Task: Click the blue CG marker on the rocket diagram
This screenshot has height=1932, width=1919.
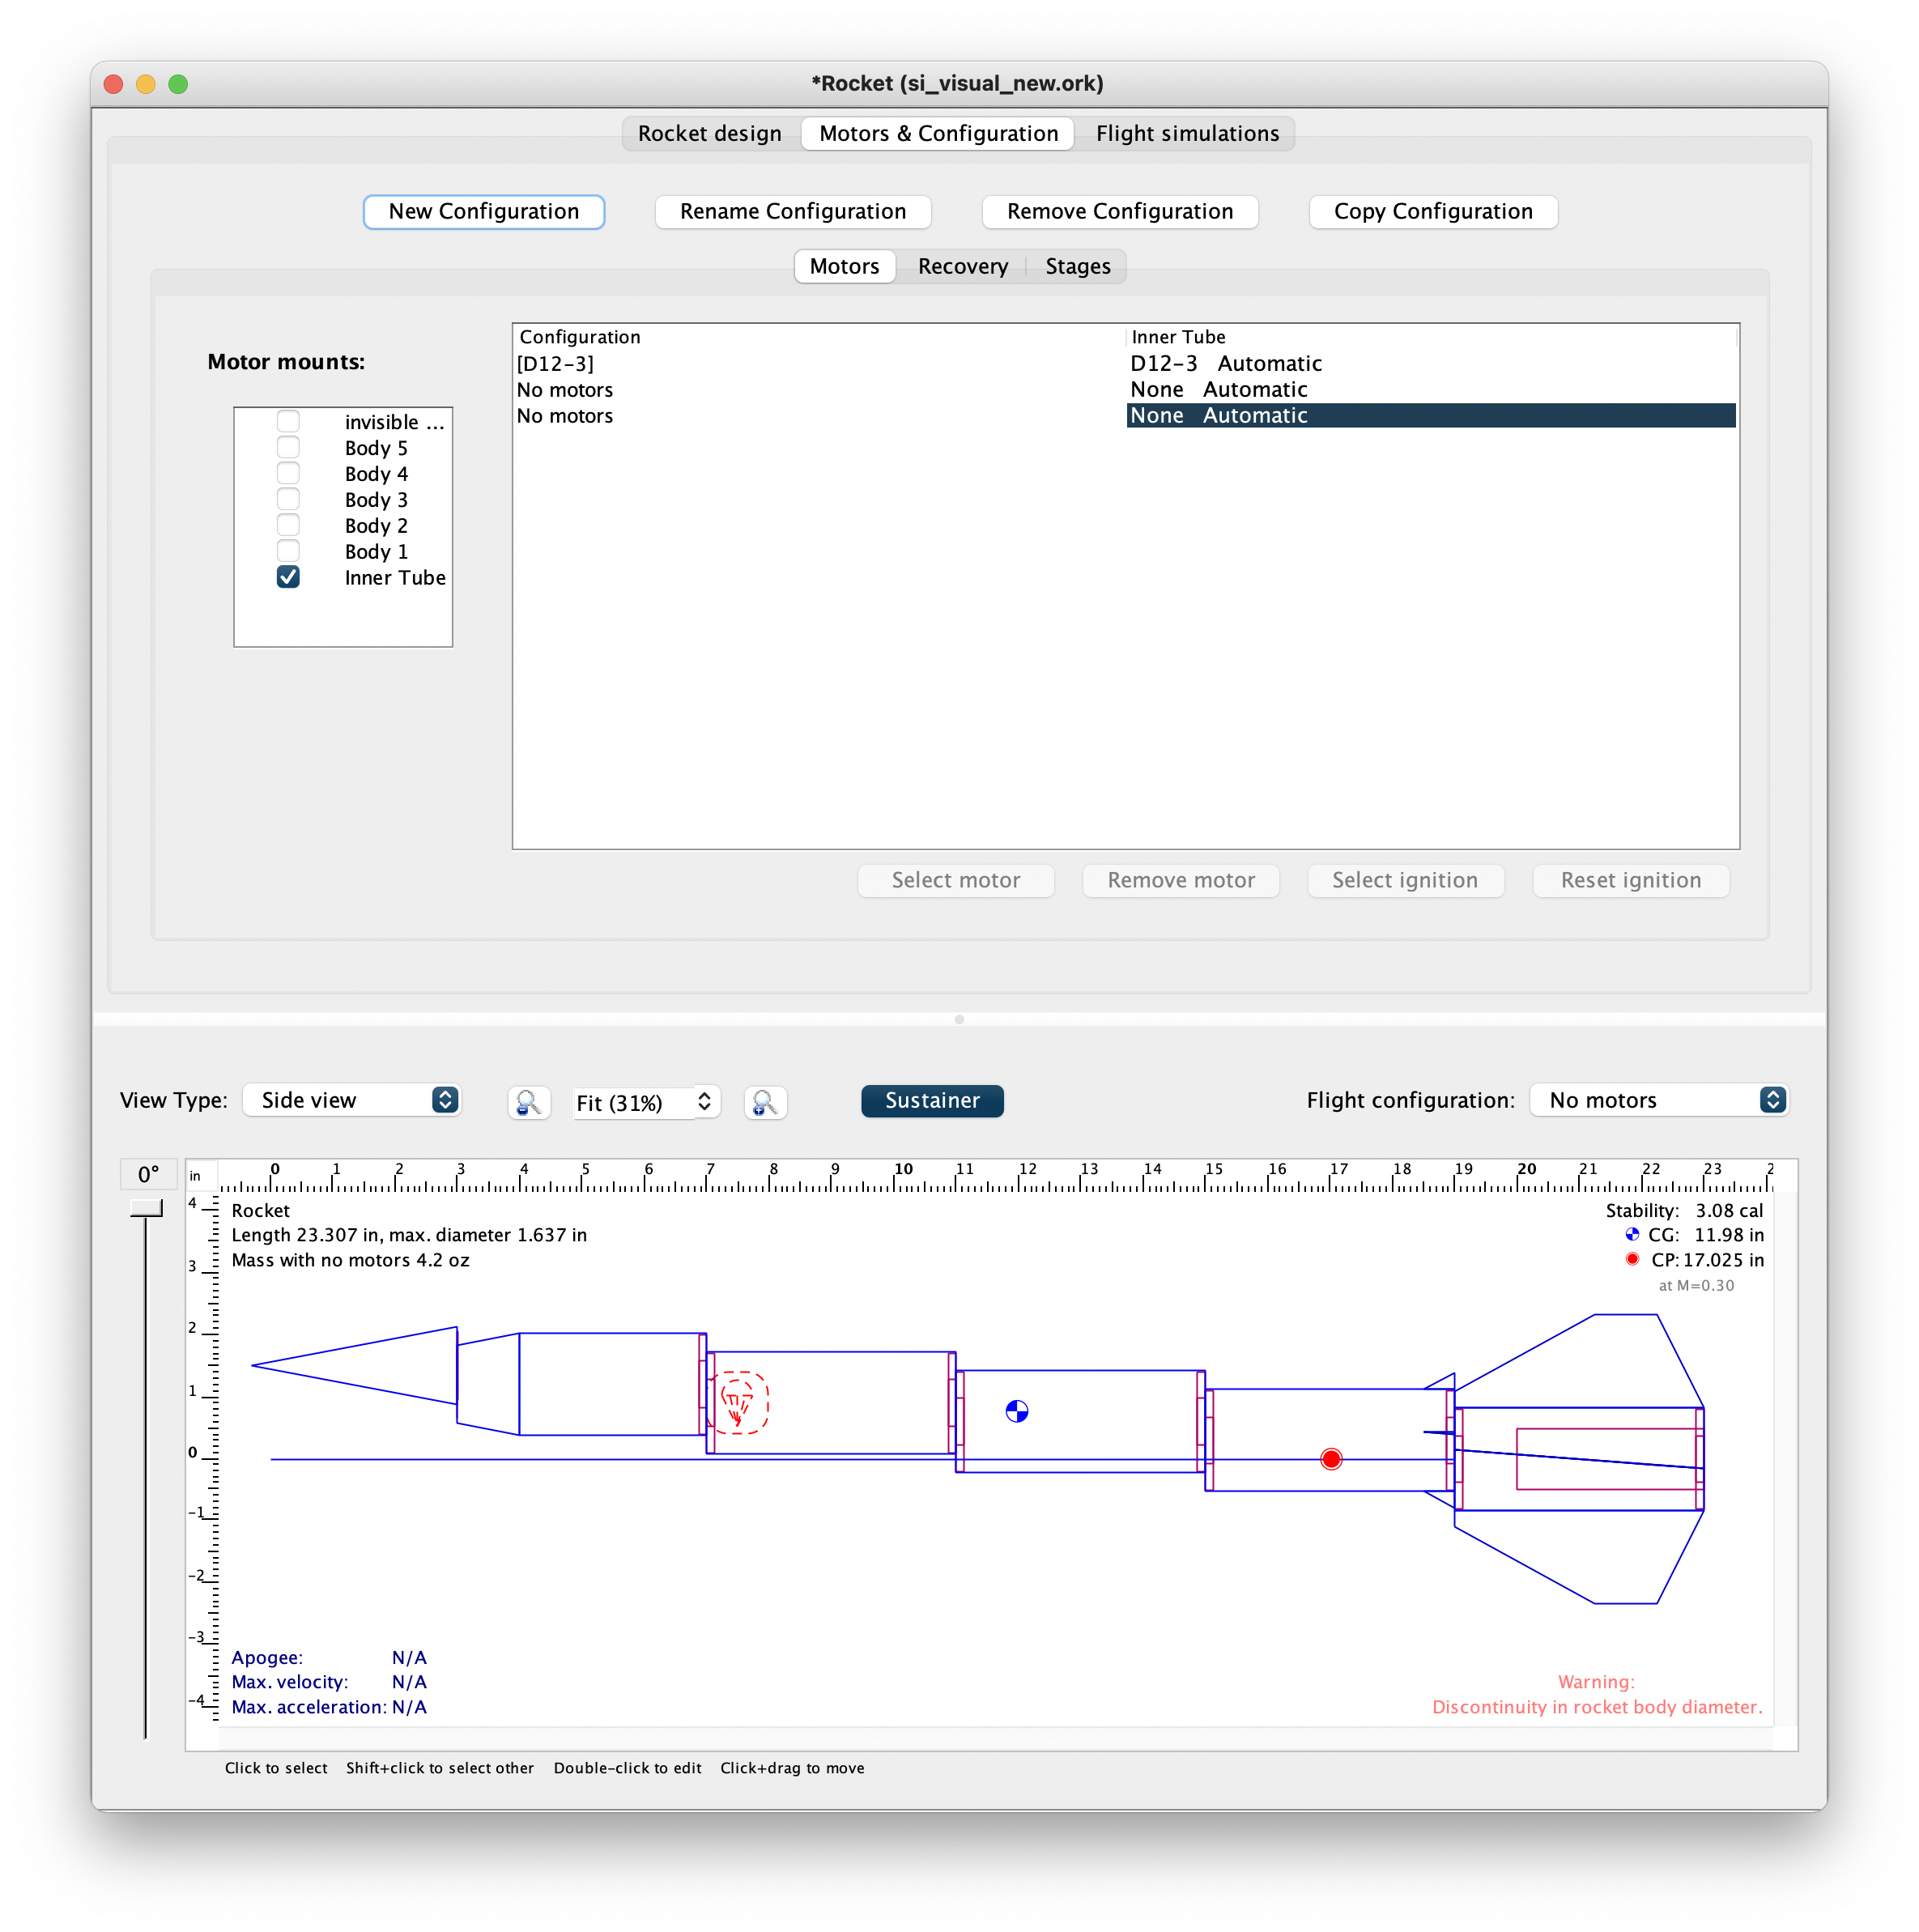Action: (1016, 1411)
